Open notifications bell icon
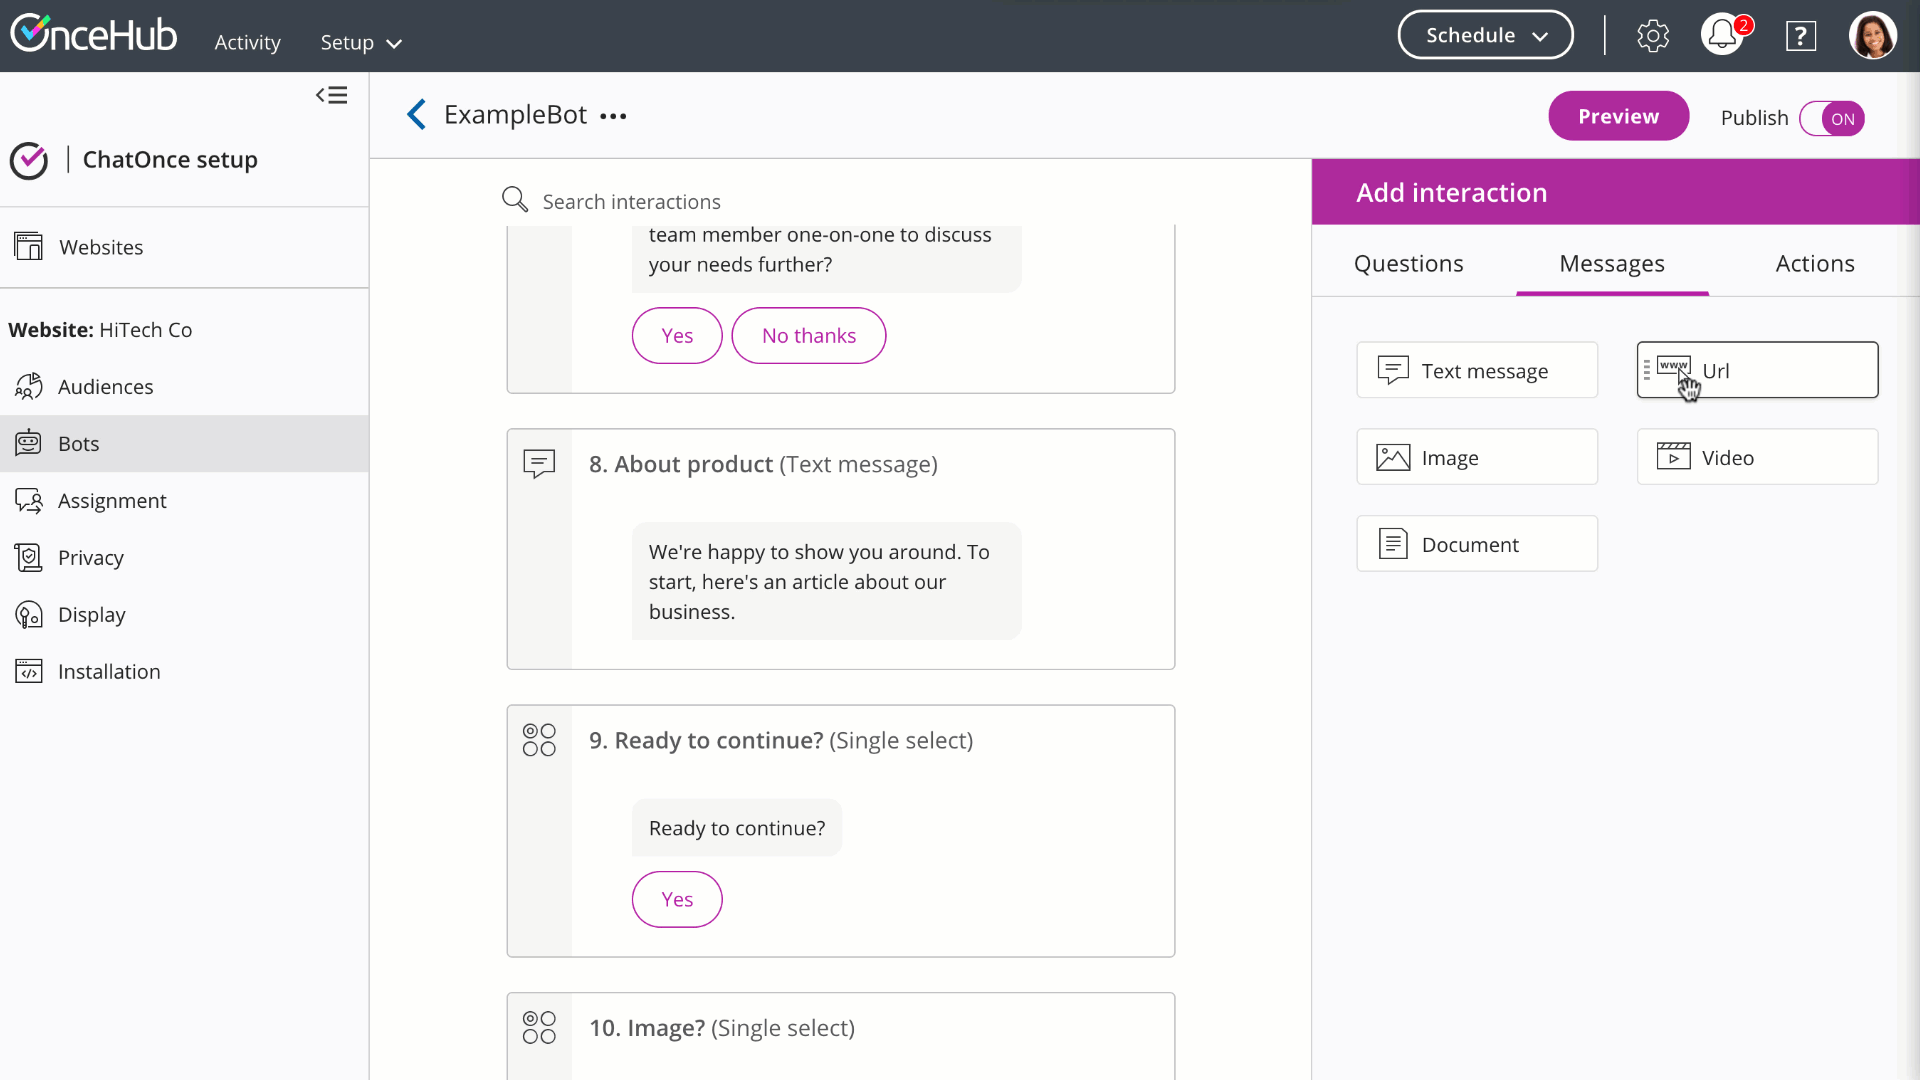This screenshot has height=1080, width=1920. coord(1722,36)
